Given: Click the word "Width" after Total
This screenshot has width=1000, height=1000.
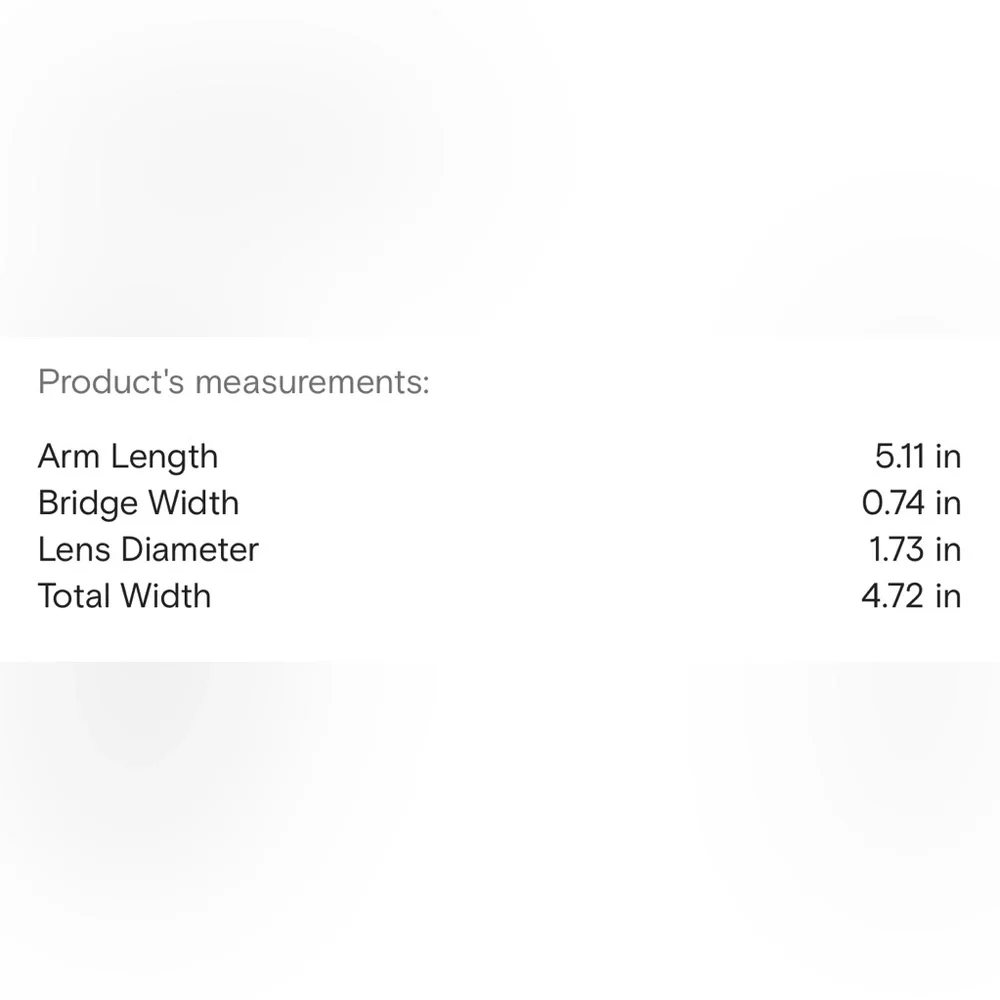Looking at the screenshot, I should coord(167,596).
